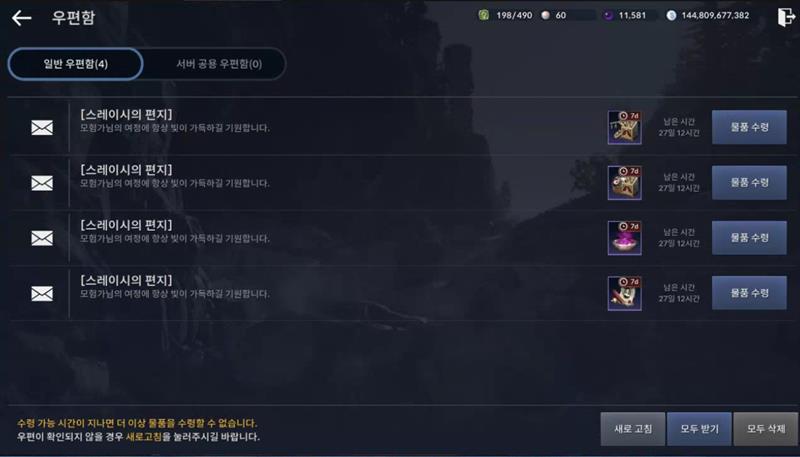
Task: Tap the silver coin currency icon
Action: pyautogui.click(x=671, y=15)
